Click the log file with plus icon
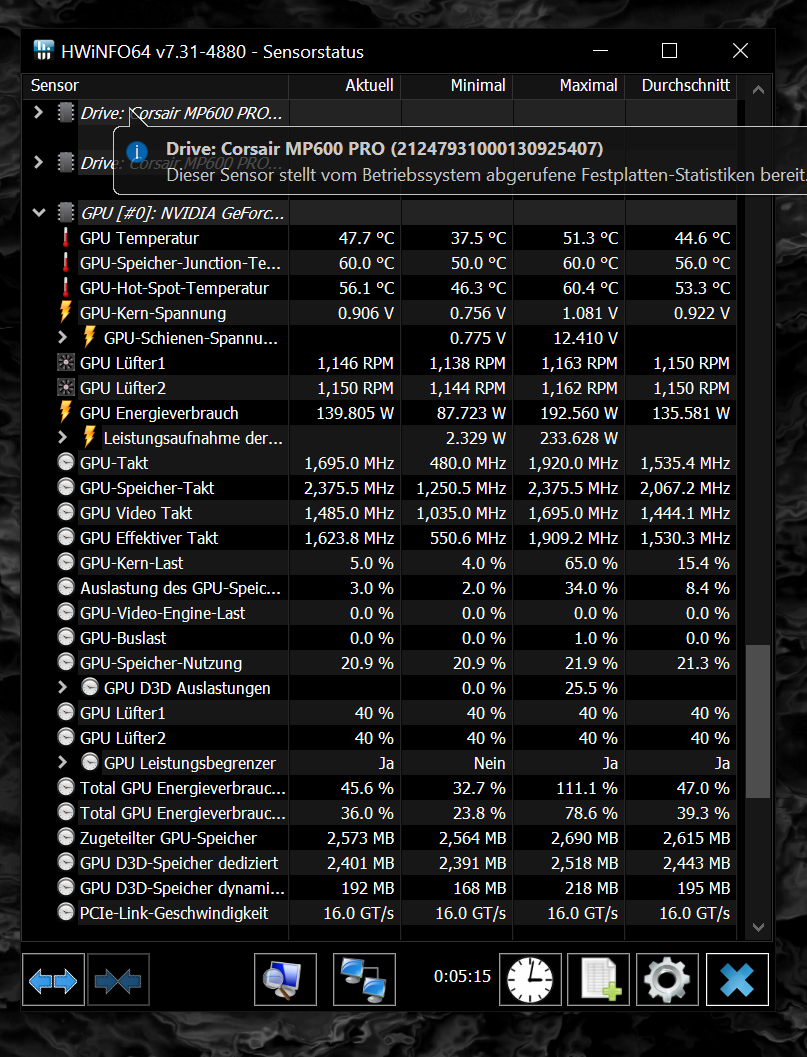This screenshot has width=807, height=1057. coord(599,980)
